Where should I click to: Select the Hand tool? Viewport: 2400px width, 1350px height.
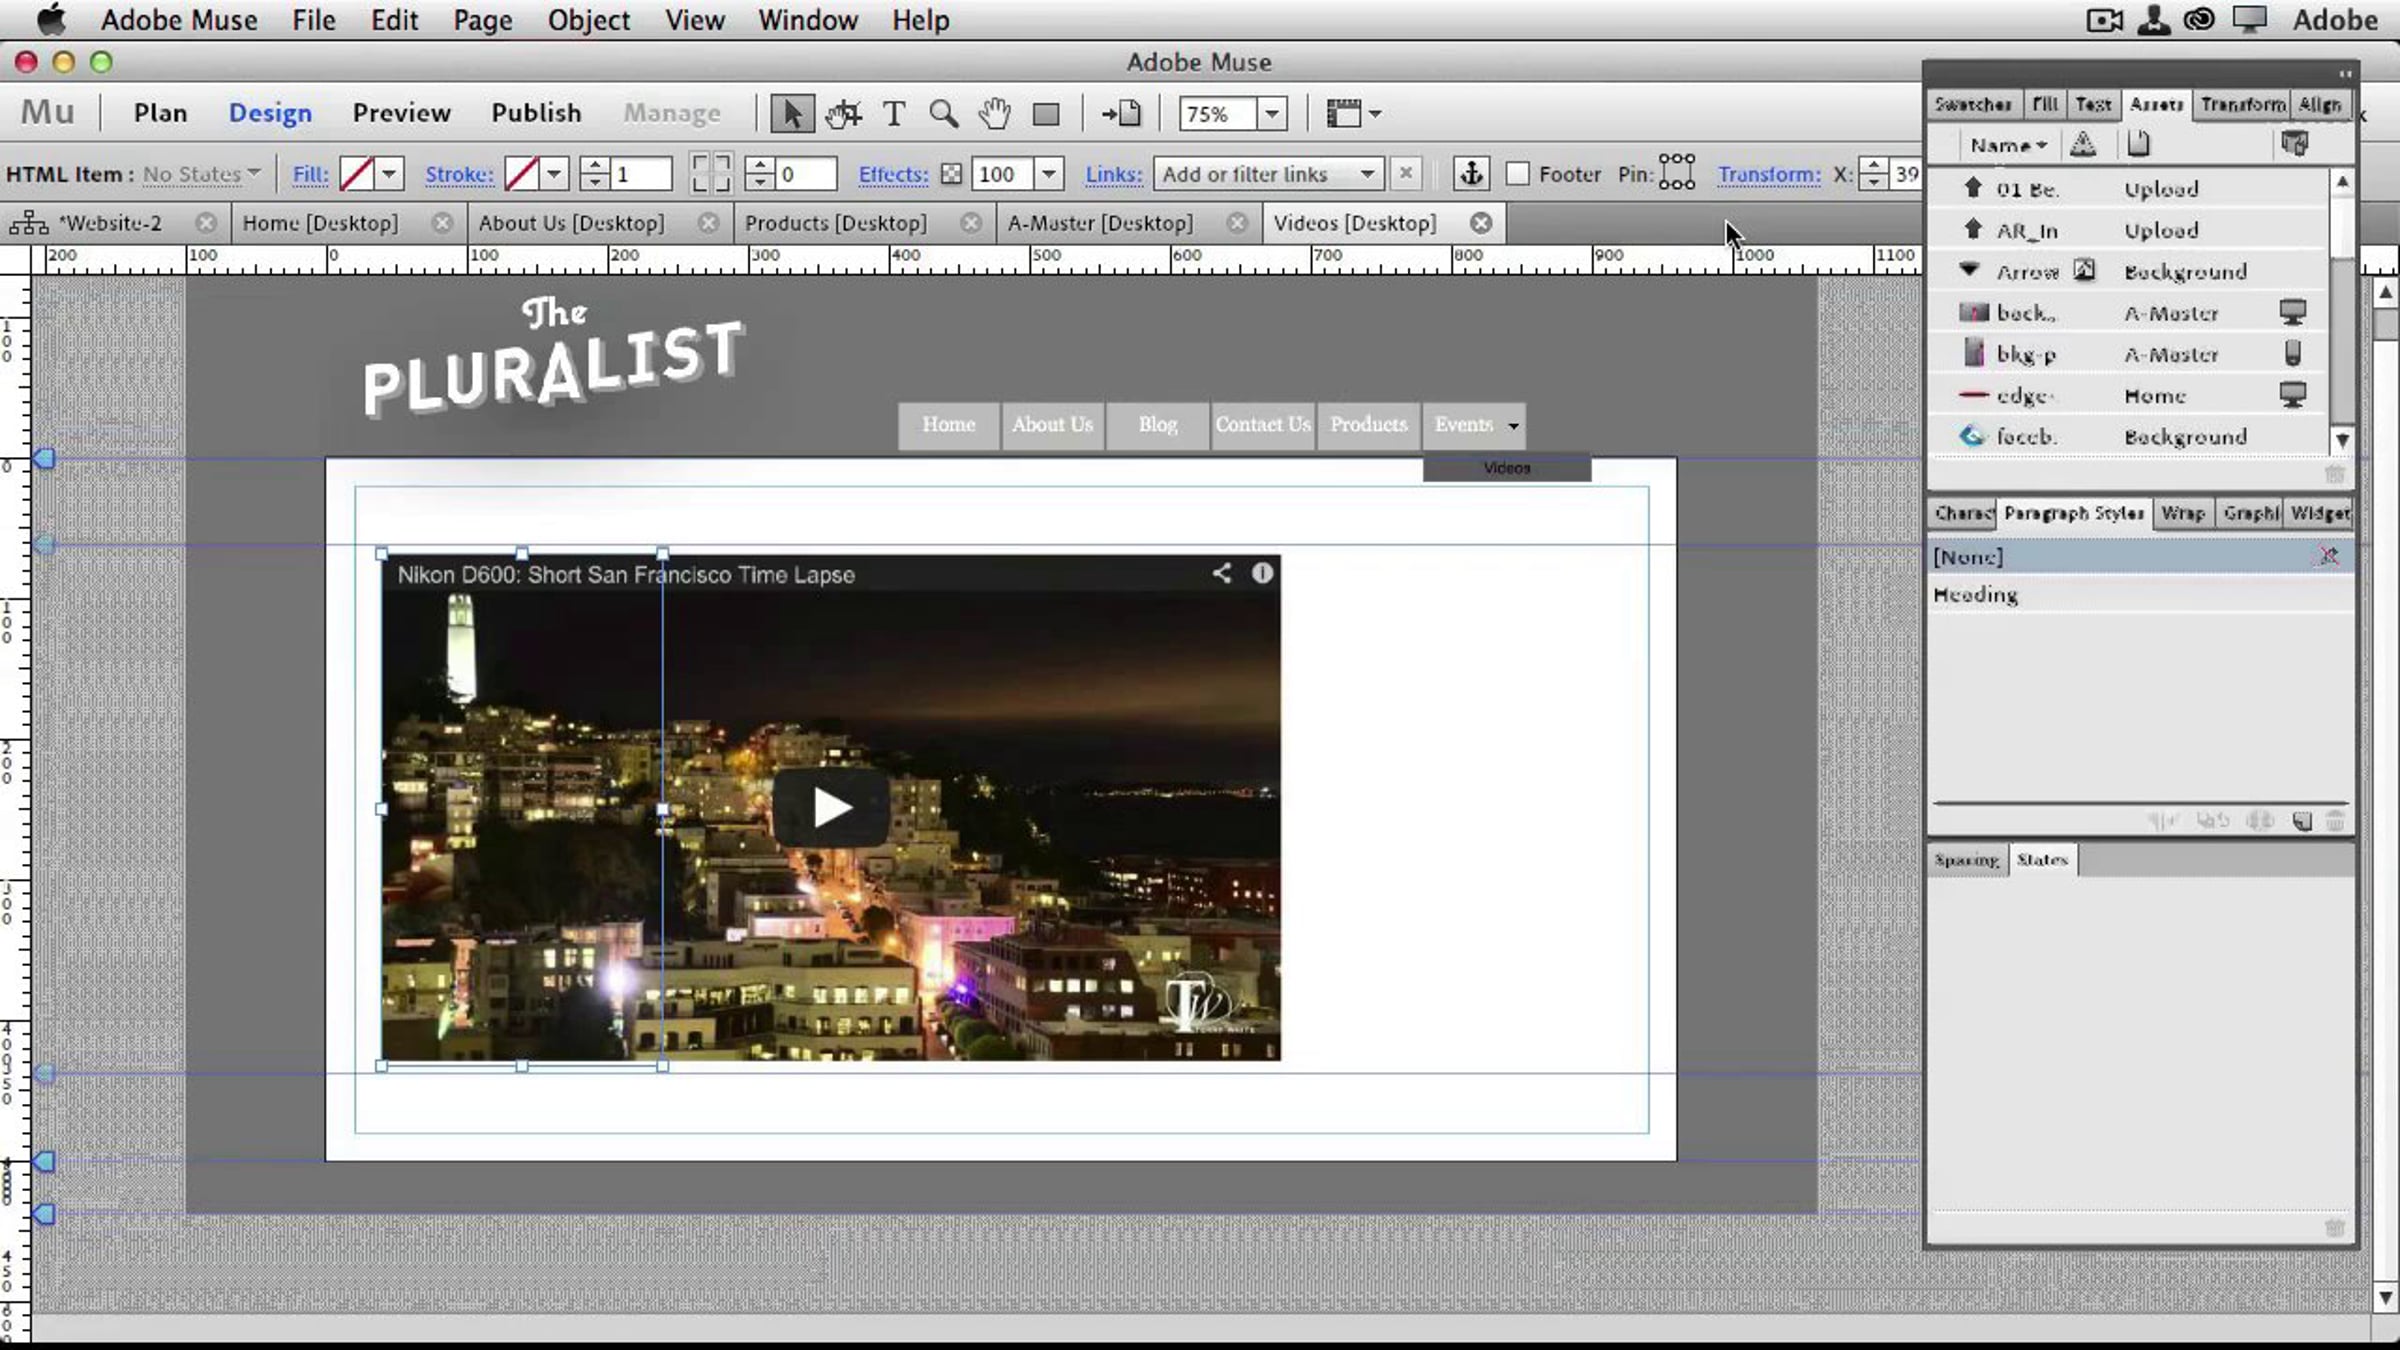click(x=994, y=114)
